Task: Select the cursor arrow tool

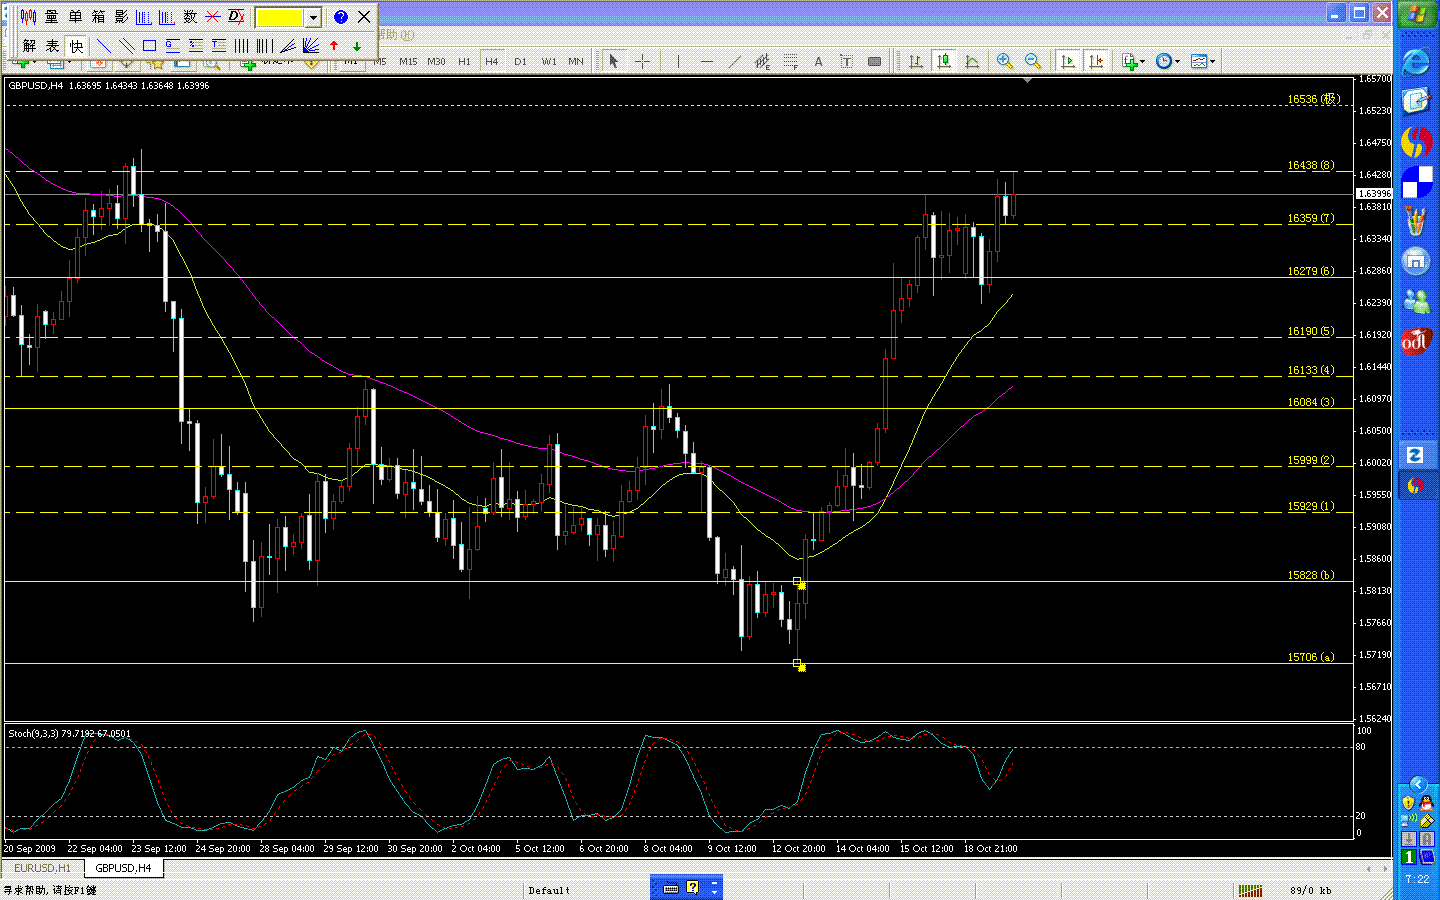Action: [x=614, y=62]
